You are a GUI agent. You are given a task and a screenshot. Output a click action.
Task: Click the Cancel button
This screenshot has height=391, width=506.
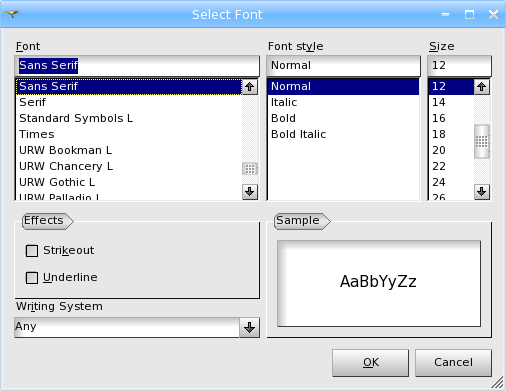click(x=453, y=363)
